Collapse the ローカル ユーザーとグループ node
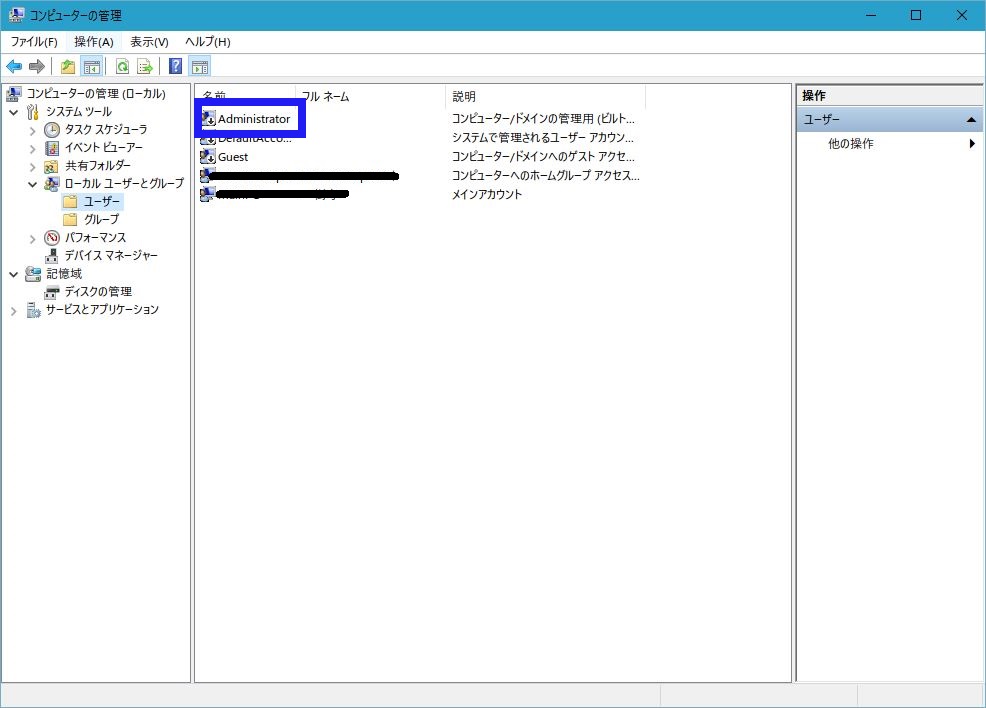The height and width of the screenshot is (708, 986). coord(32,185)
